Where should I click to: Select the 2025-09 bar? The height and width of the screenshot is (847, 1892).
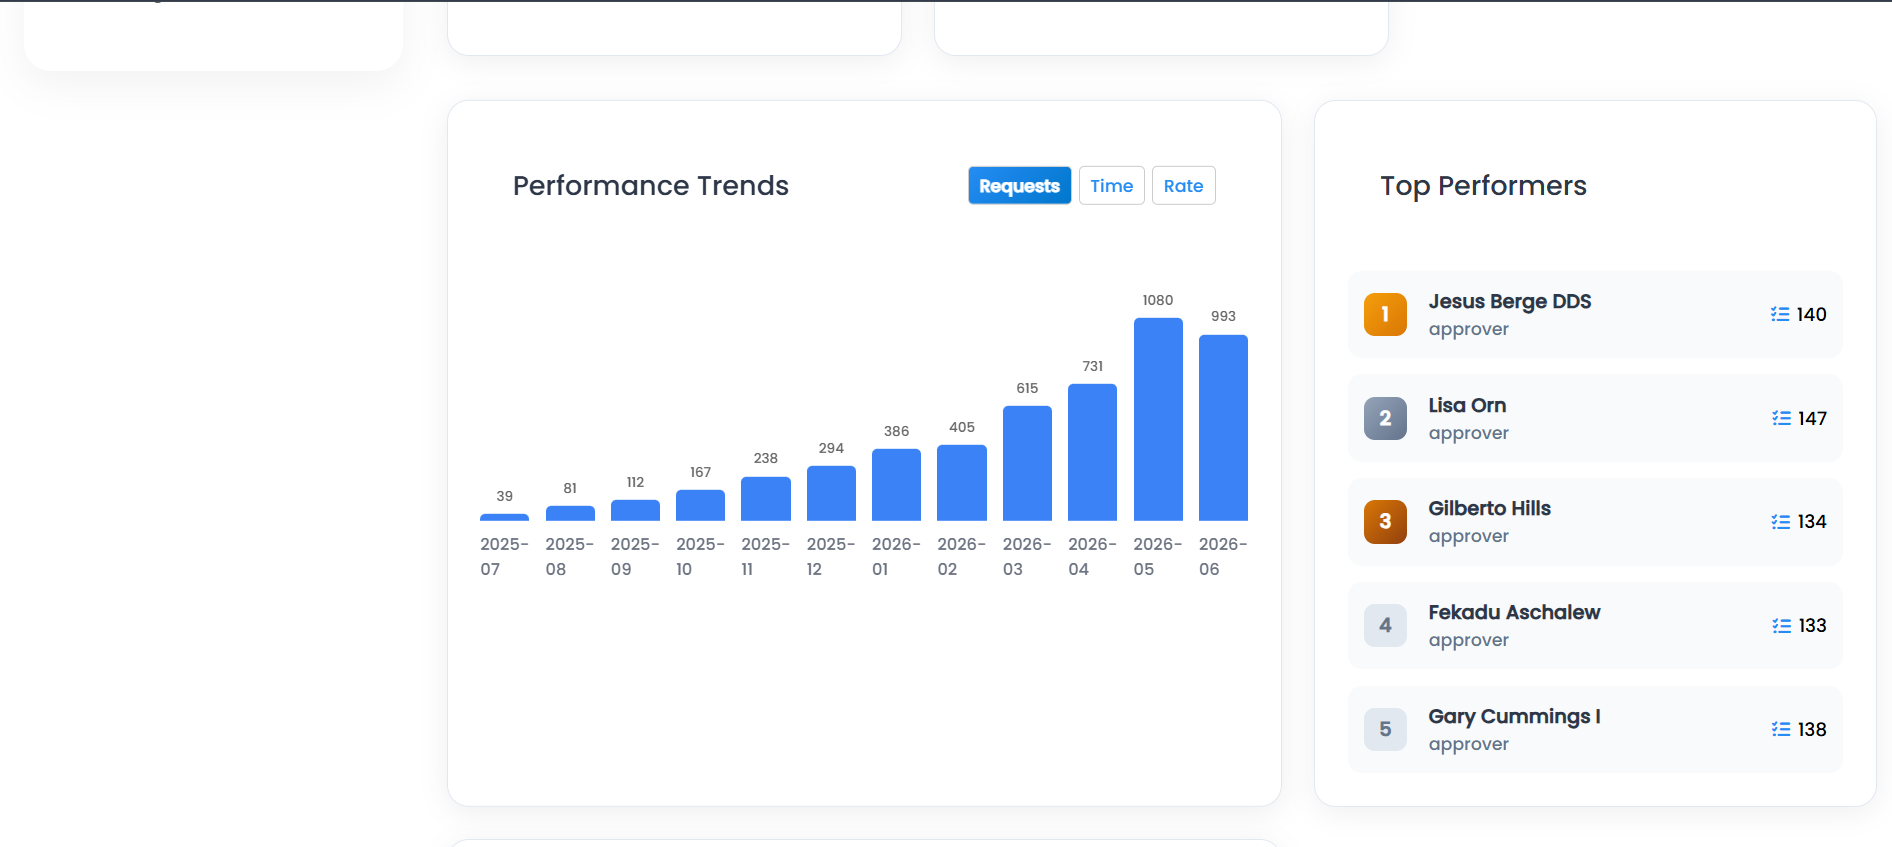635,510
